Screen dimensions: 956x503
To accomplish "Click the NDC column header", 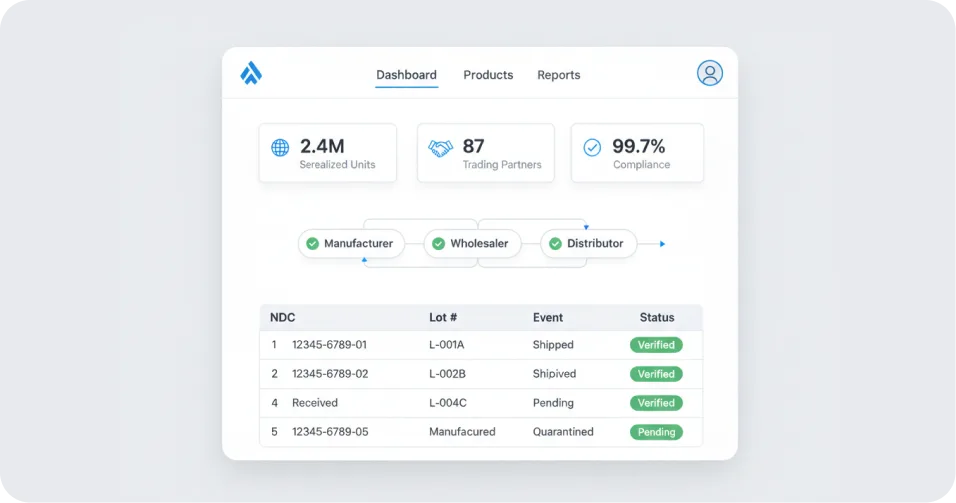I will click(x=282, y=318).
